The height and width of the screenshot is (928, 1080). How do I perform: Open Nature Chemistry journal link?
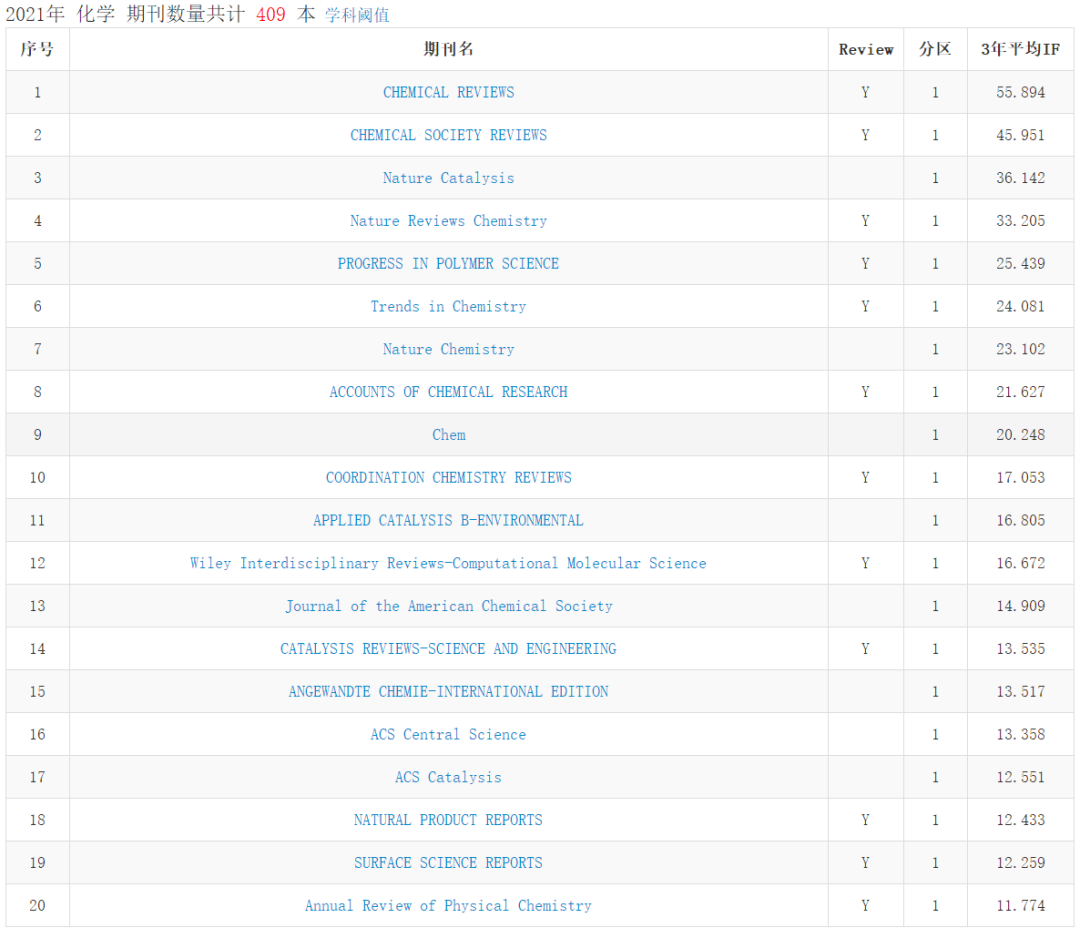click(448, 349)
